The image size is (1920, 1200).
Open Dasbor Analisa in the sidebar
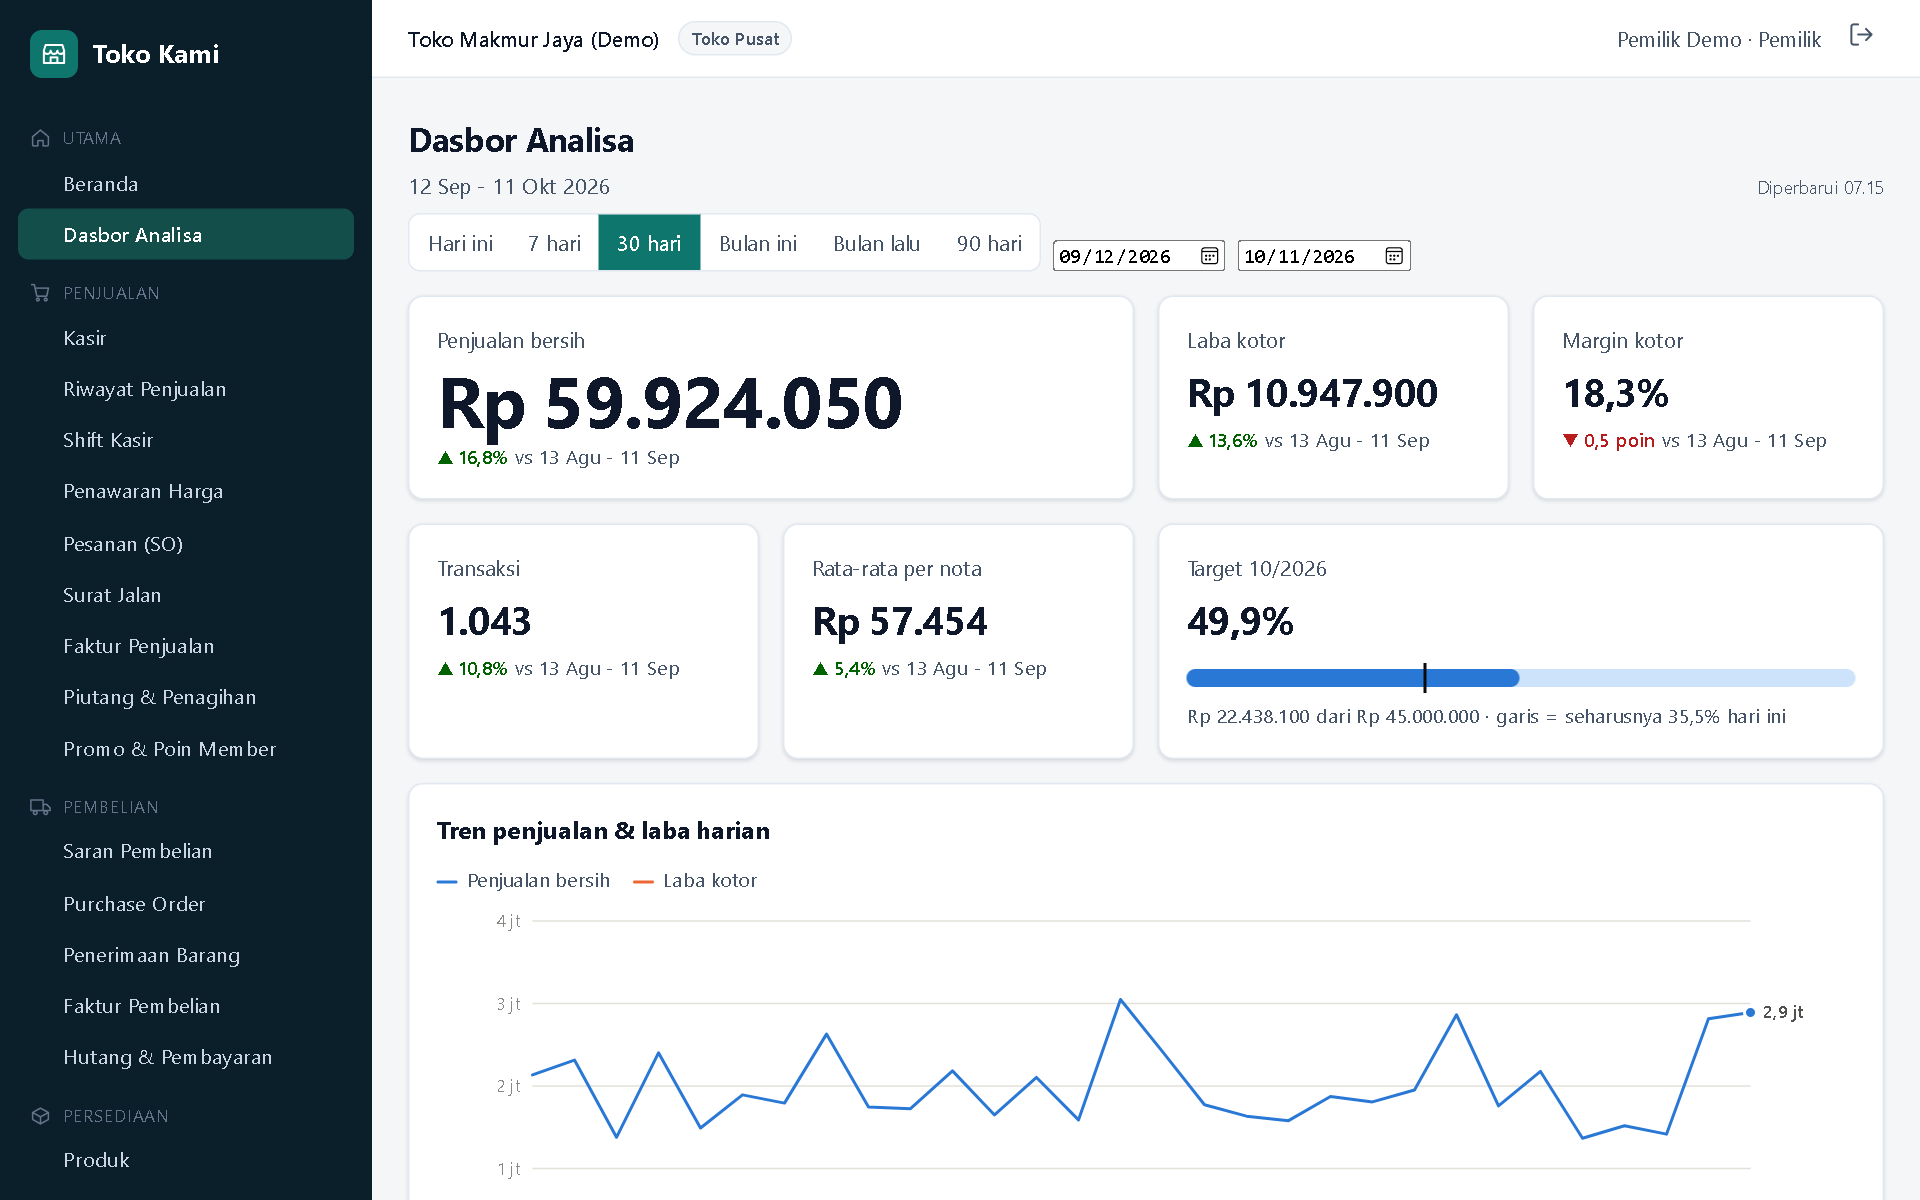pyautogui.click(x=186, y=235)
